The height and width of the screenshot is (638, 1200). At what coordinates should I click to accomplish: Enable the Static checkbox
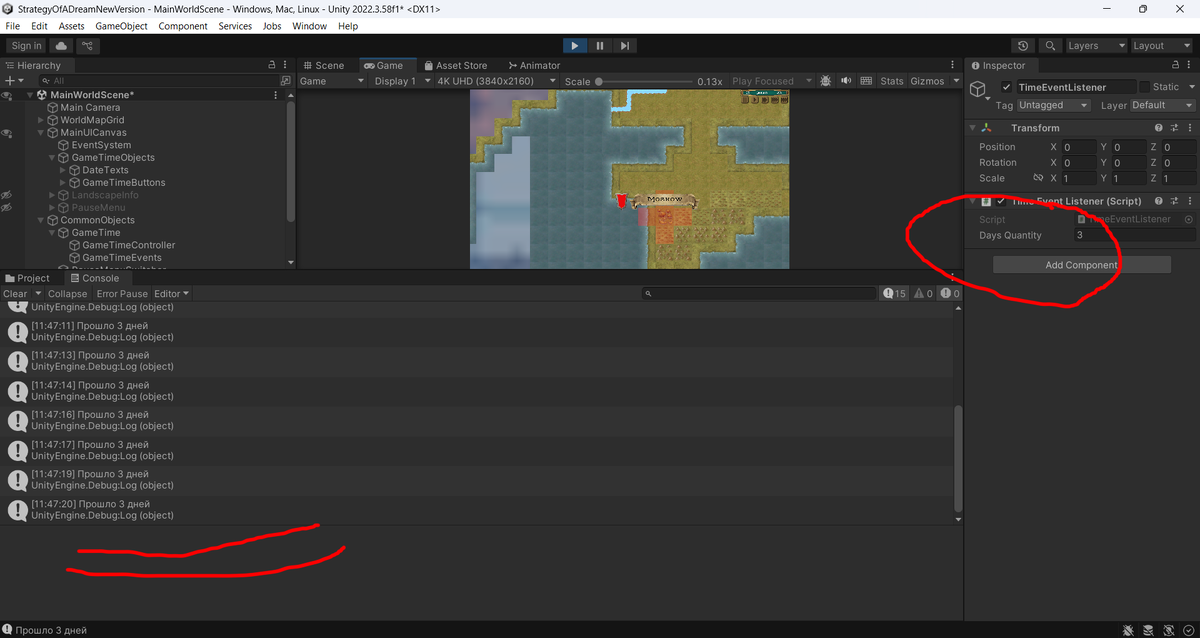coord(1145,87)
